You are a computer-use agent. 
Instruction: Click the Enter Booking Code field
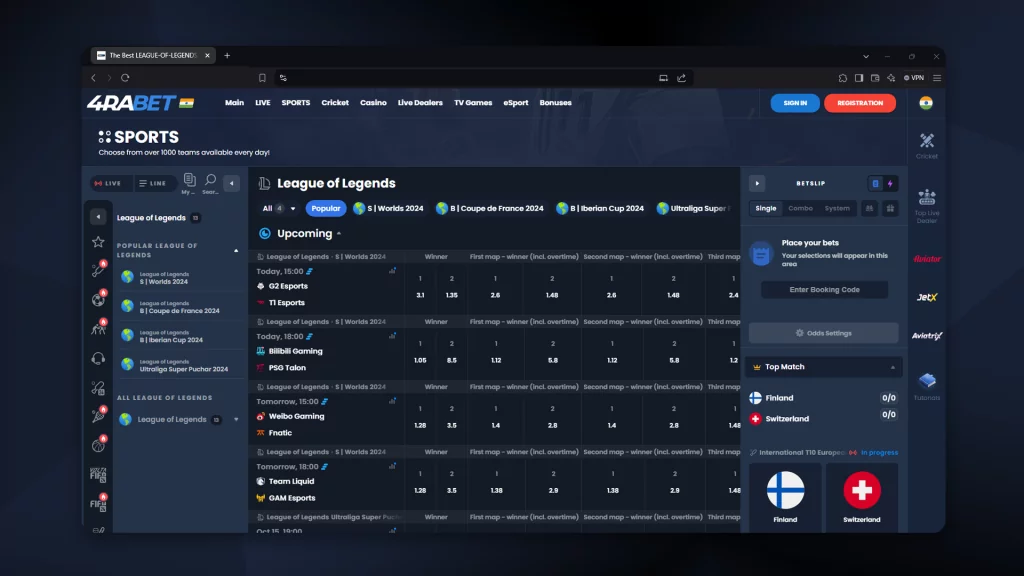824,289
